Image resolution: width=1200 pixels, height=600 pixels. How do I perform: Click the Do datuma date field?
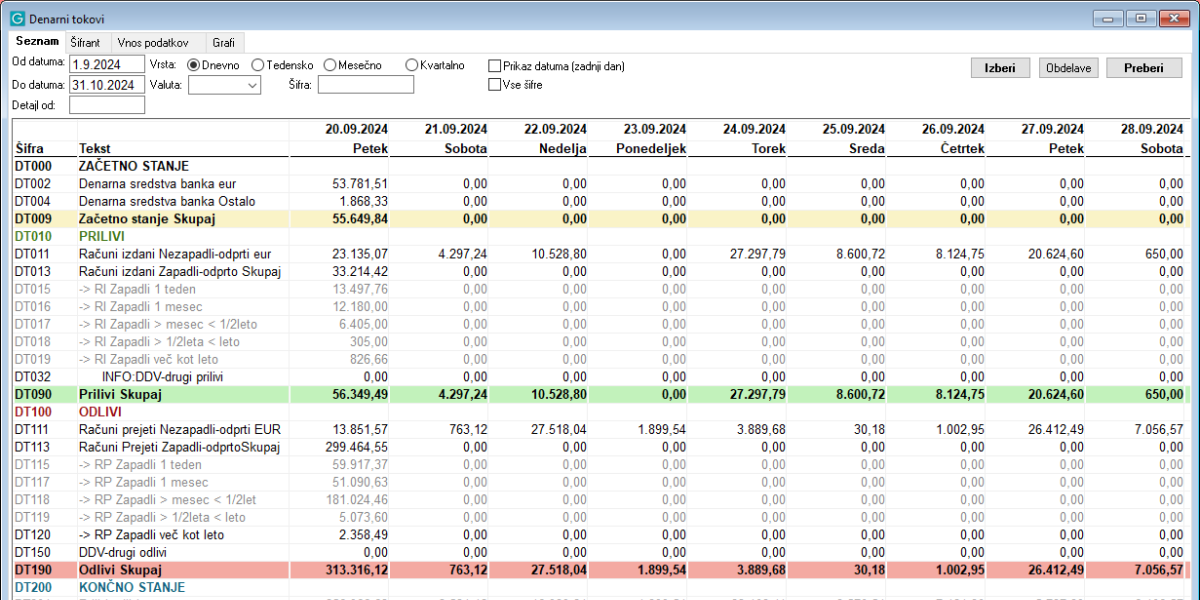point(107,85)
